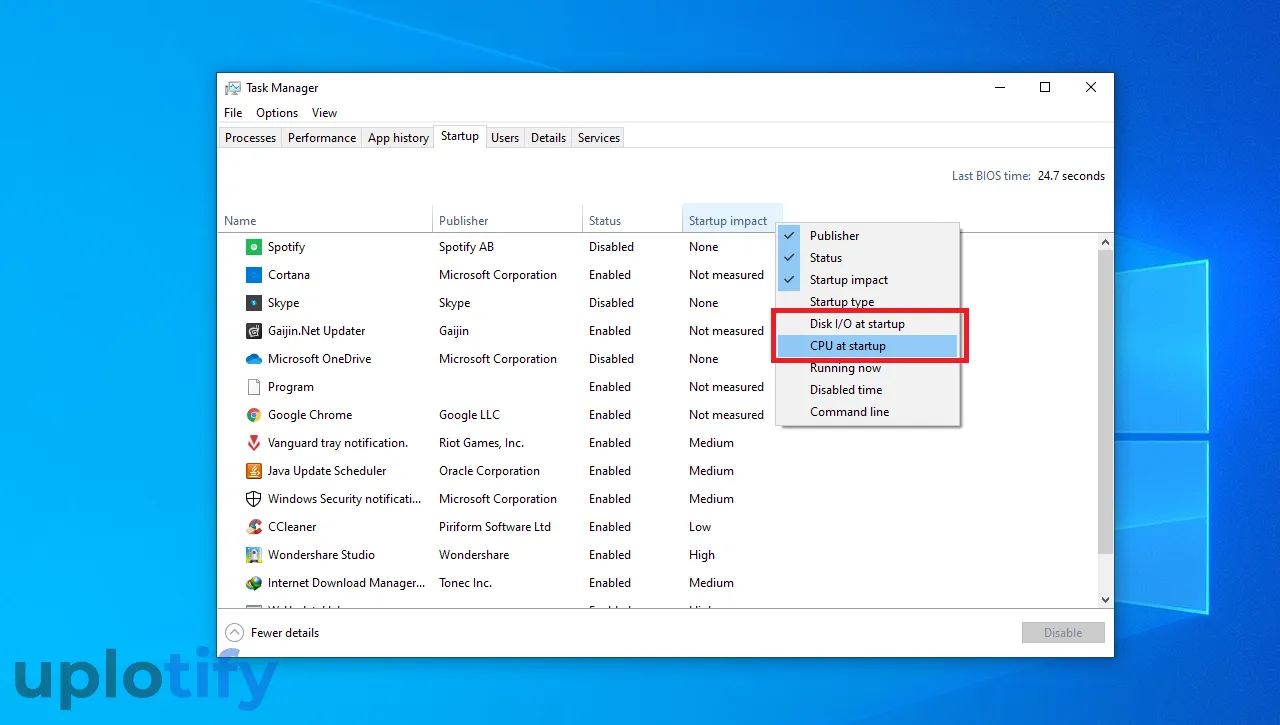Image resolution: width=1280 pixels, height=725 pixels.
Task: Open the File menu
Action: coord(233,113)
